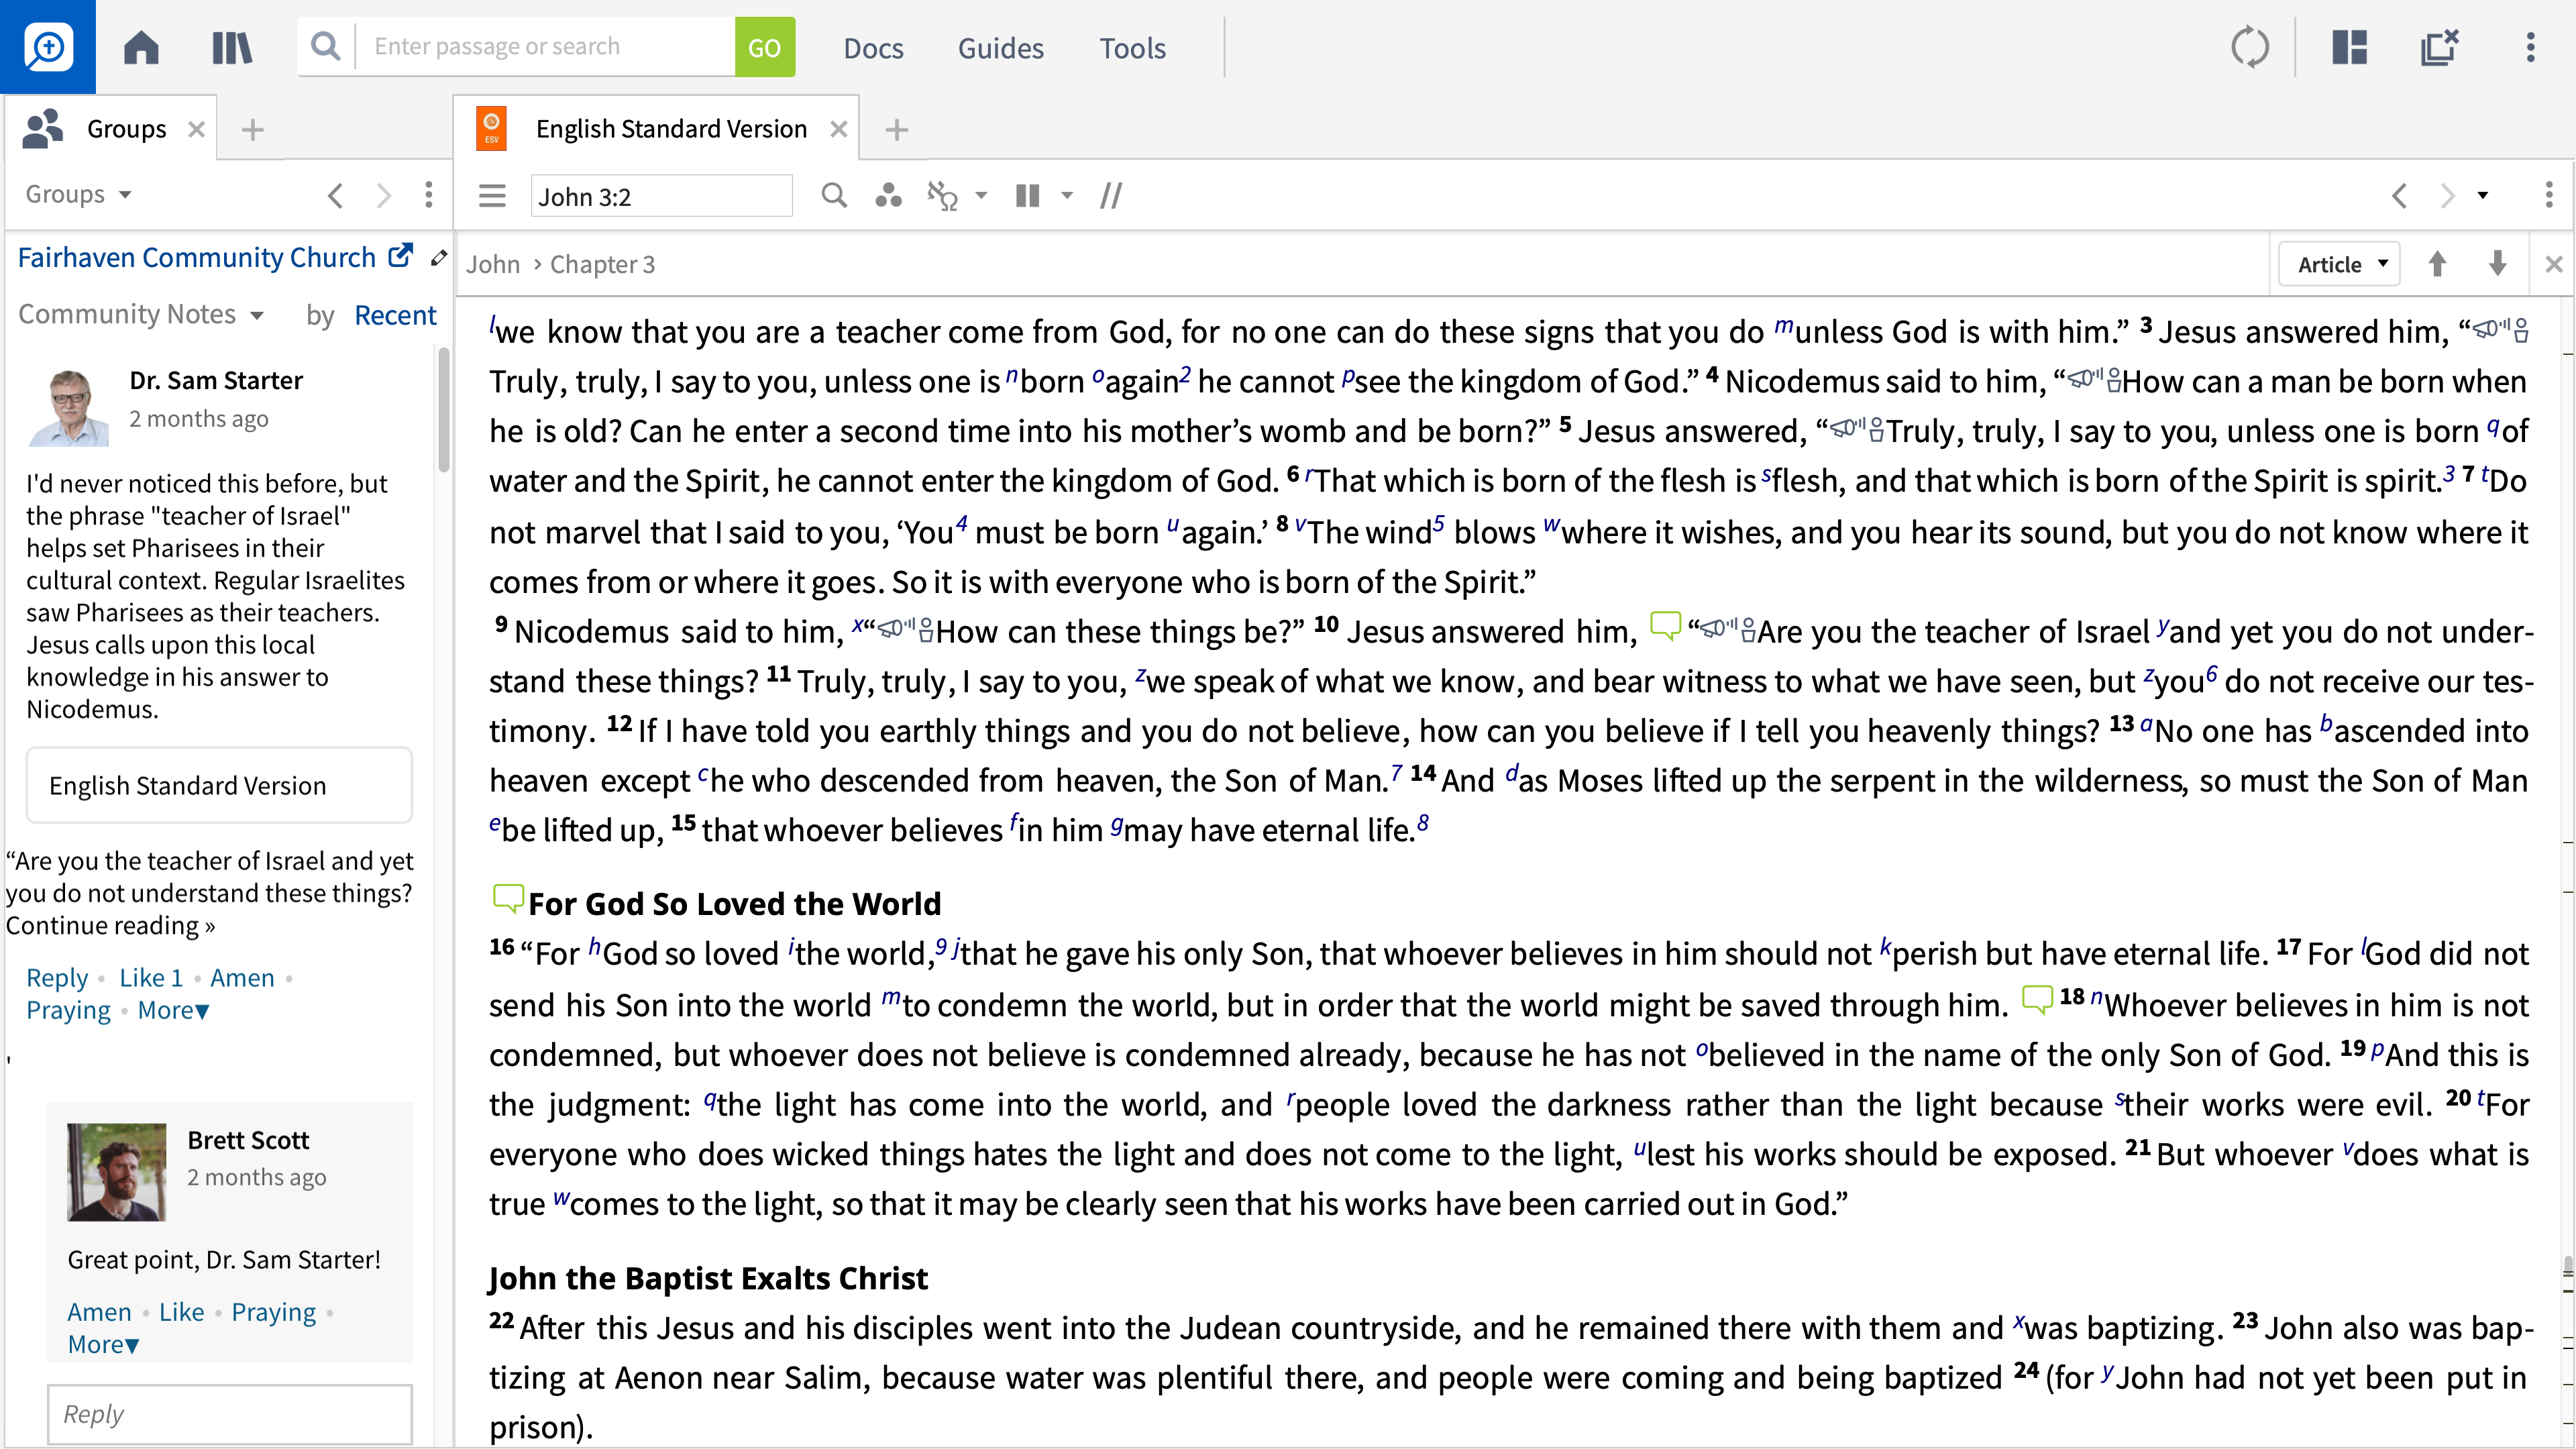Open the Tools menu
Image resolution: width=2576 pixels, height=1449 pixels.
(1132, 48)
